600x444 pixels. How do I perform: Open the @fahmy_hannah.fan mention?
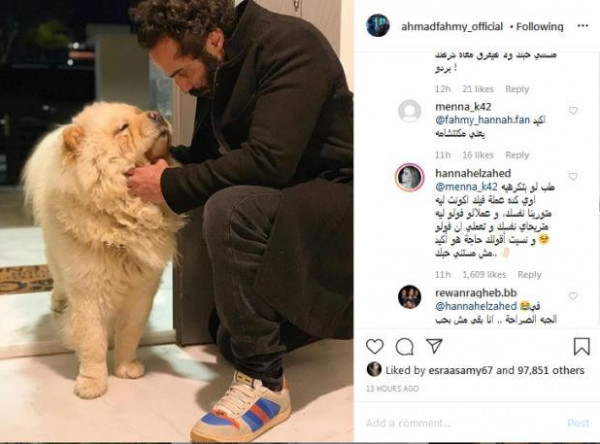point(483,120)
